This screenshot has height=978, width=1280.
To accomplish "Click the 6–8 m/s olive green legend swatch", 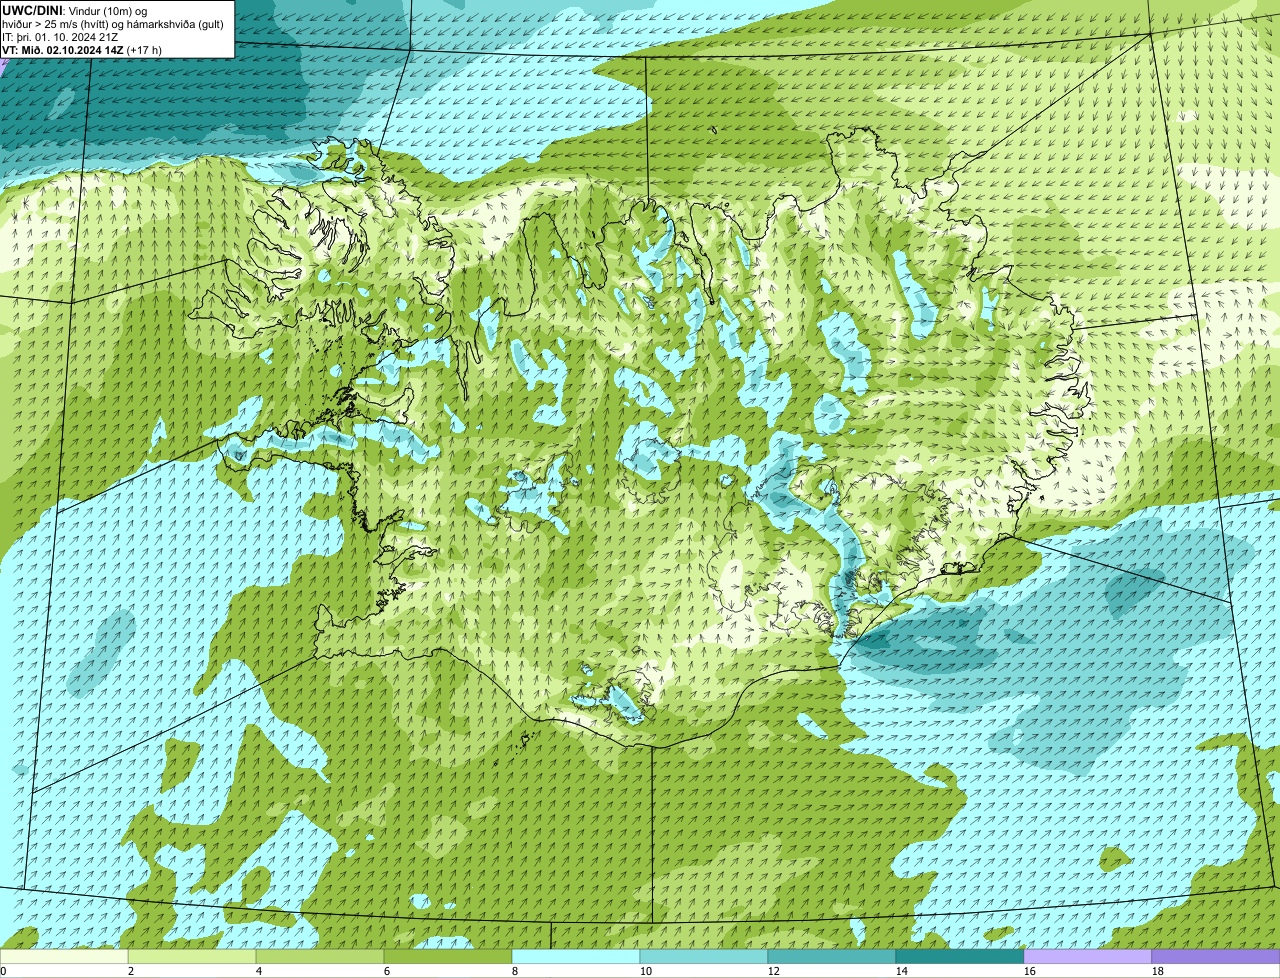I will [448, 956].
